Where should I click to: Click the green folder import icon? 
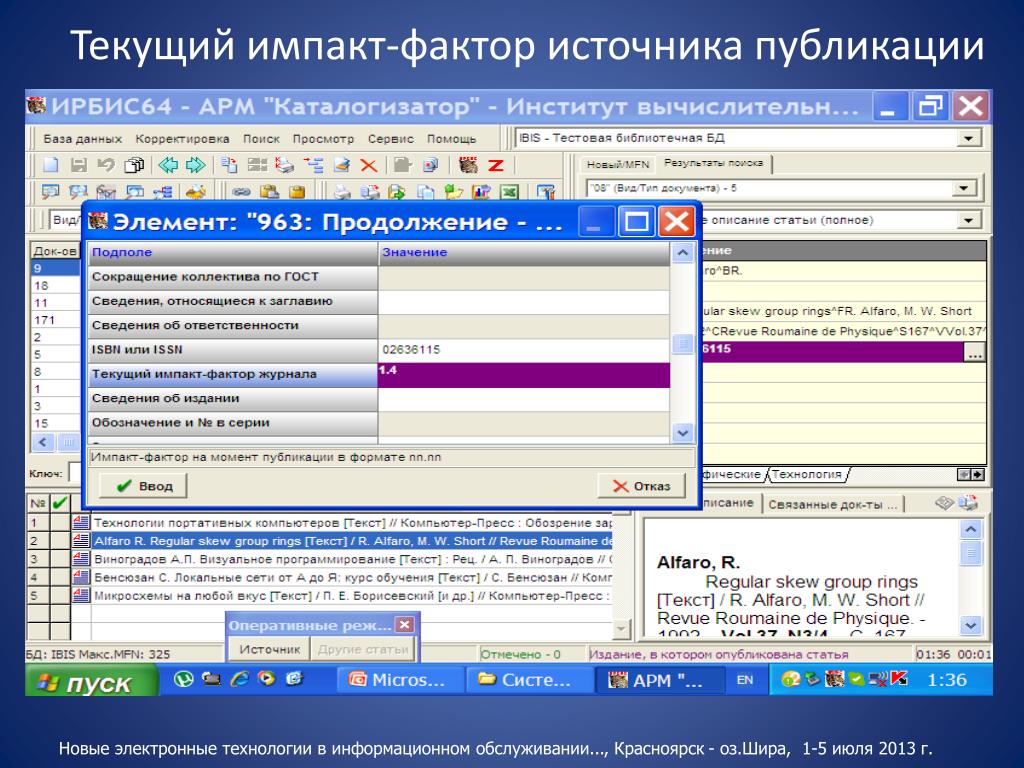(x=453, y=192)
